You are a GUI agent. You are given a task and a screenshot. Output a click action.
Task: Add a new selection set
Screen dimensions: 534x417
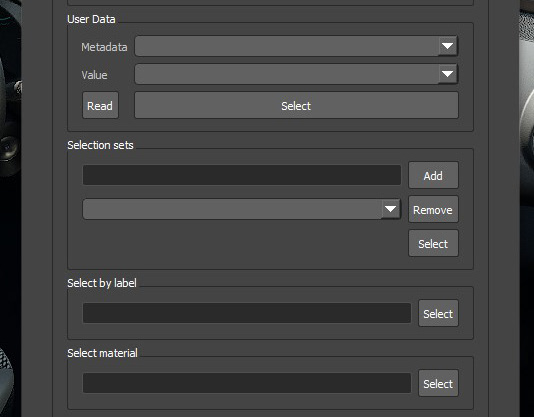[x=433, y=175]
